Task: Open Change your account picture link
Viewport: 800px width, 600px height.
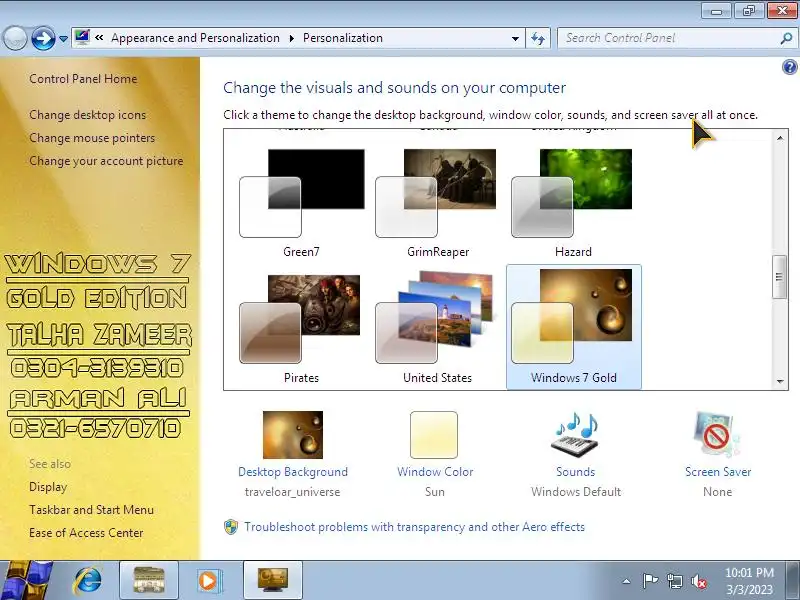Action: (x=106, y=161)
